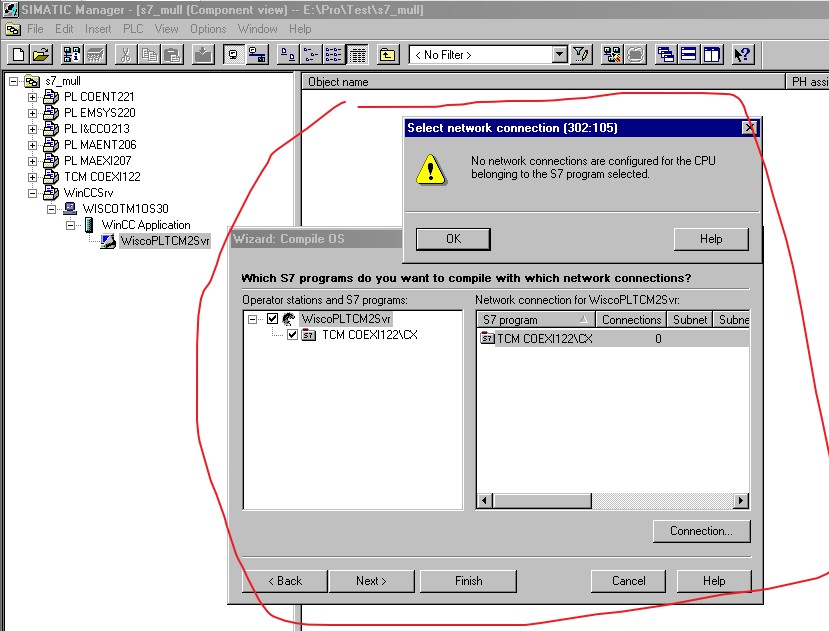Image resolution: width=829 pixels, height=631 pixels.
Task: Close the Select network connection dialog
Action: coord(750,127)
